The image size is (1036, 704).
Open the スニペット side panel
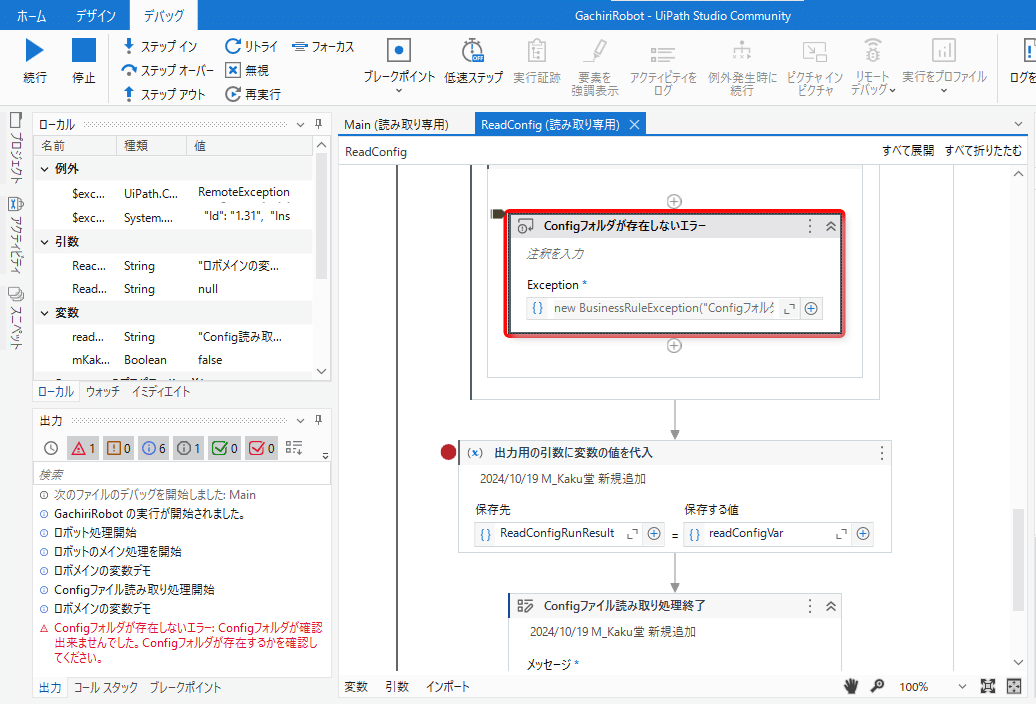(x=15, y=317)
